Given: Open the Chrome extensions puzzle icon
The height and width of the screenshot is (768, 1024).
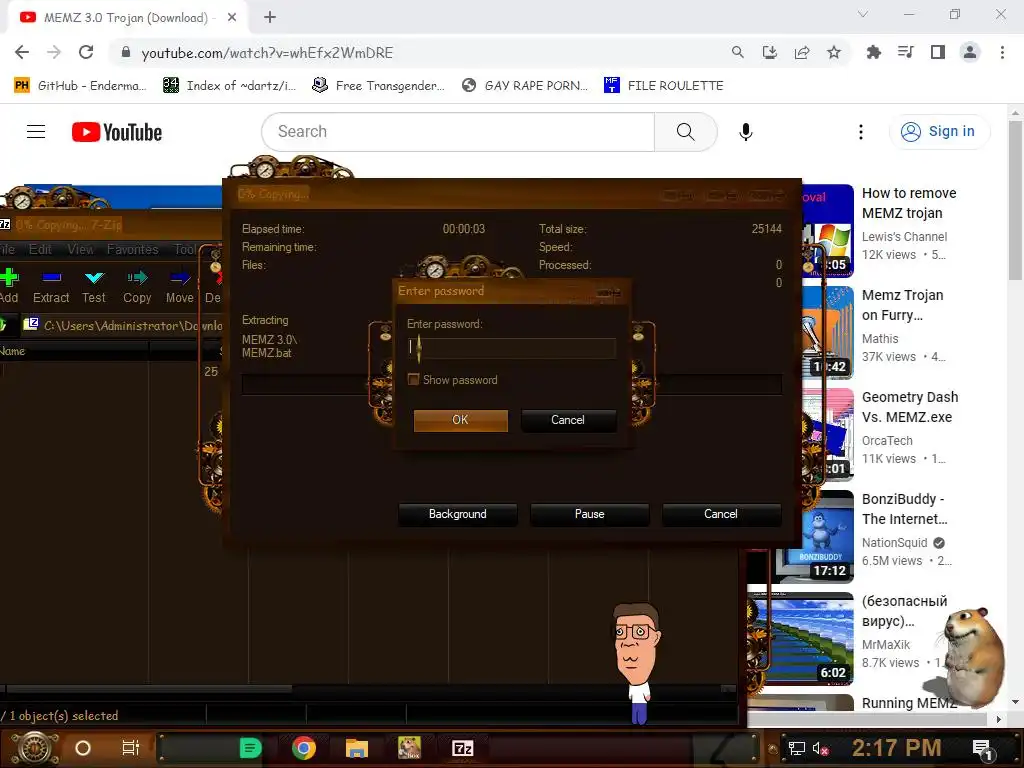Looking at the screenshot, I should click(873, 53).
